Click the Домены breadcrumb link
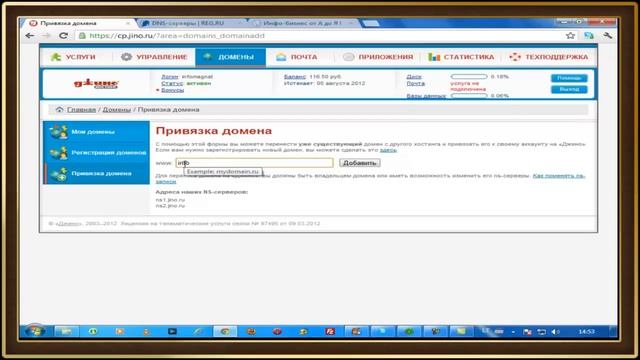Screen dimensions: 640x360 click(117, 109)
